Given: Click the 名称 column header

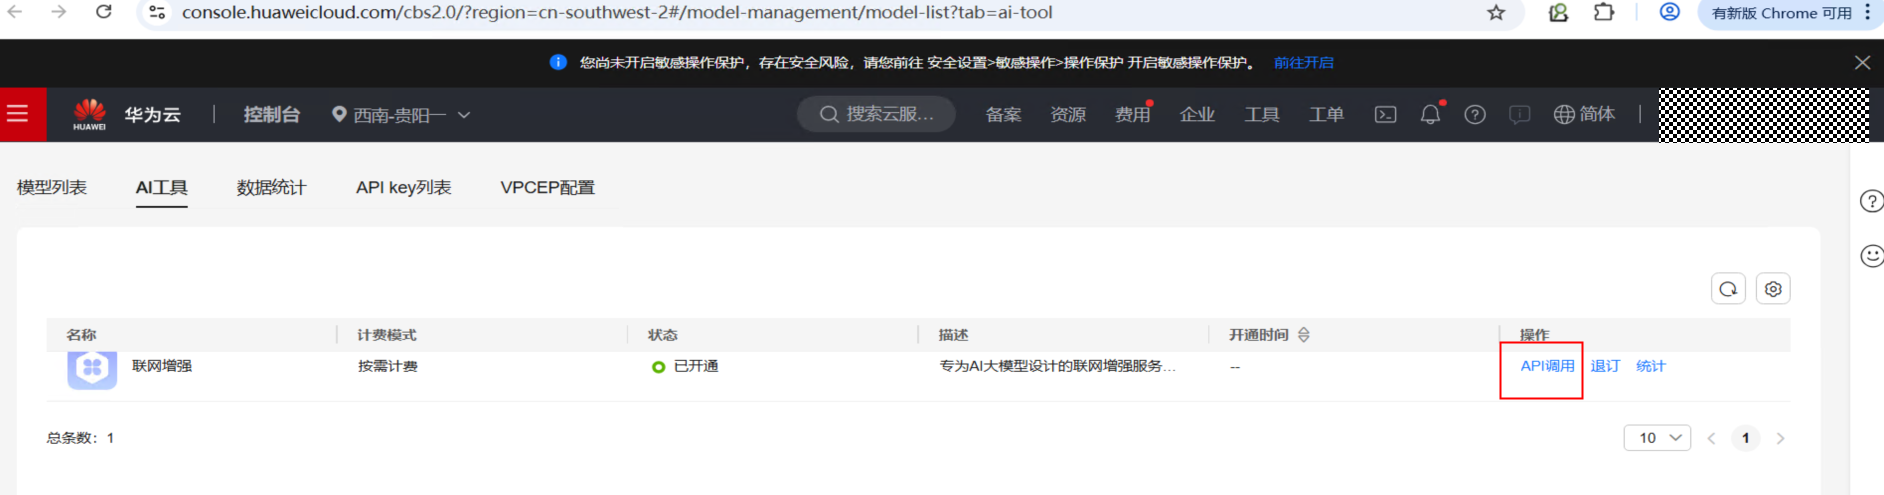Looking at the screenshot, I should [81, 335].
